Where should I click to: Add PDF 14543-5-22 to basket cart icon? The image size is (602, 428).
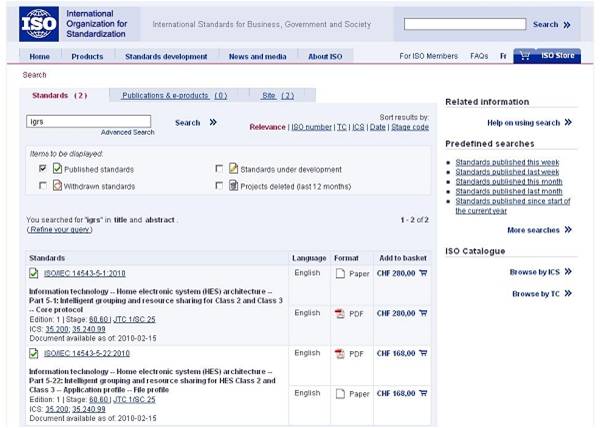pyautogui.click(x=423, y=353)
